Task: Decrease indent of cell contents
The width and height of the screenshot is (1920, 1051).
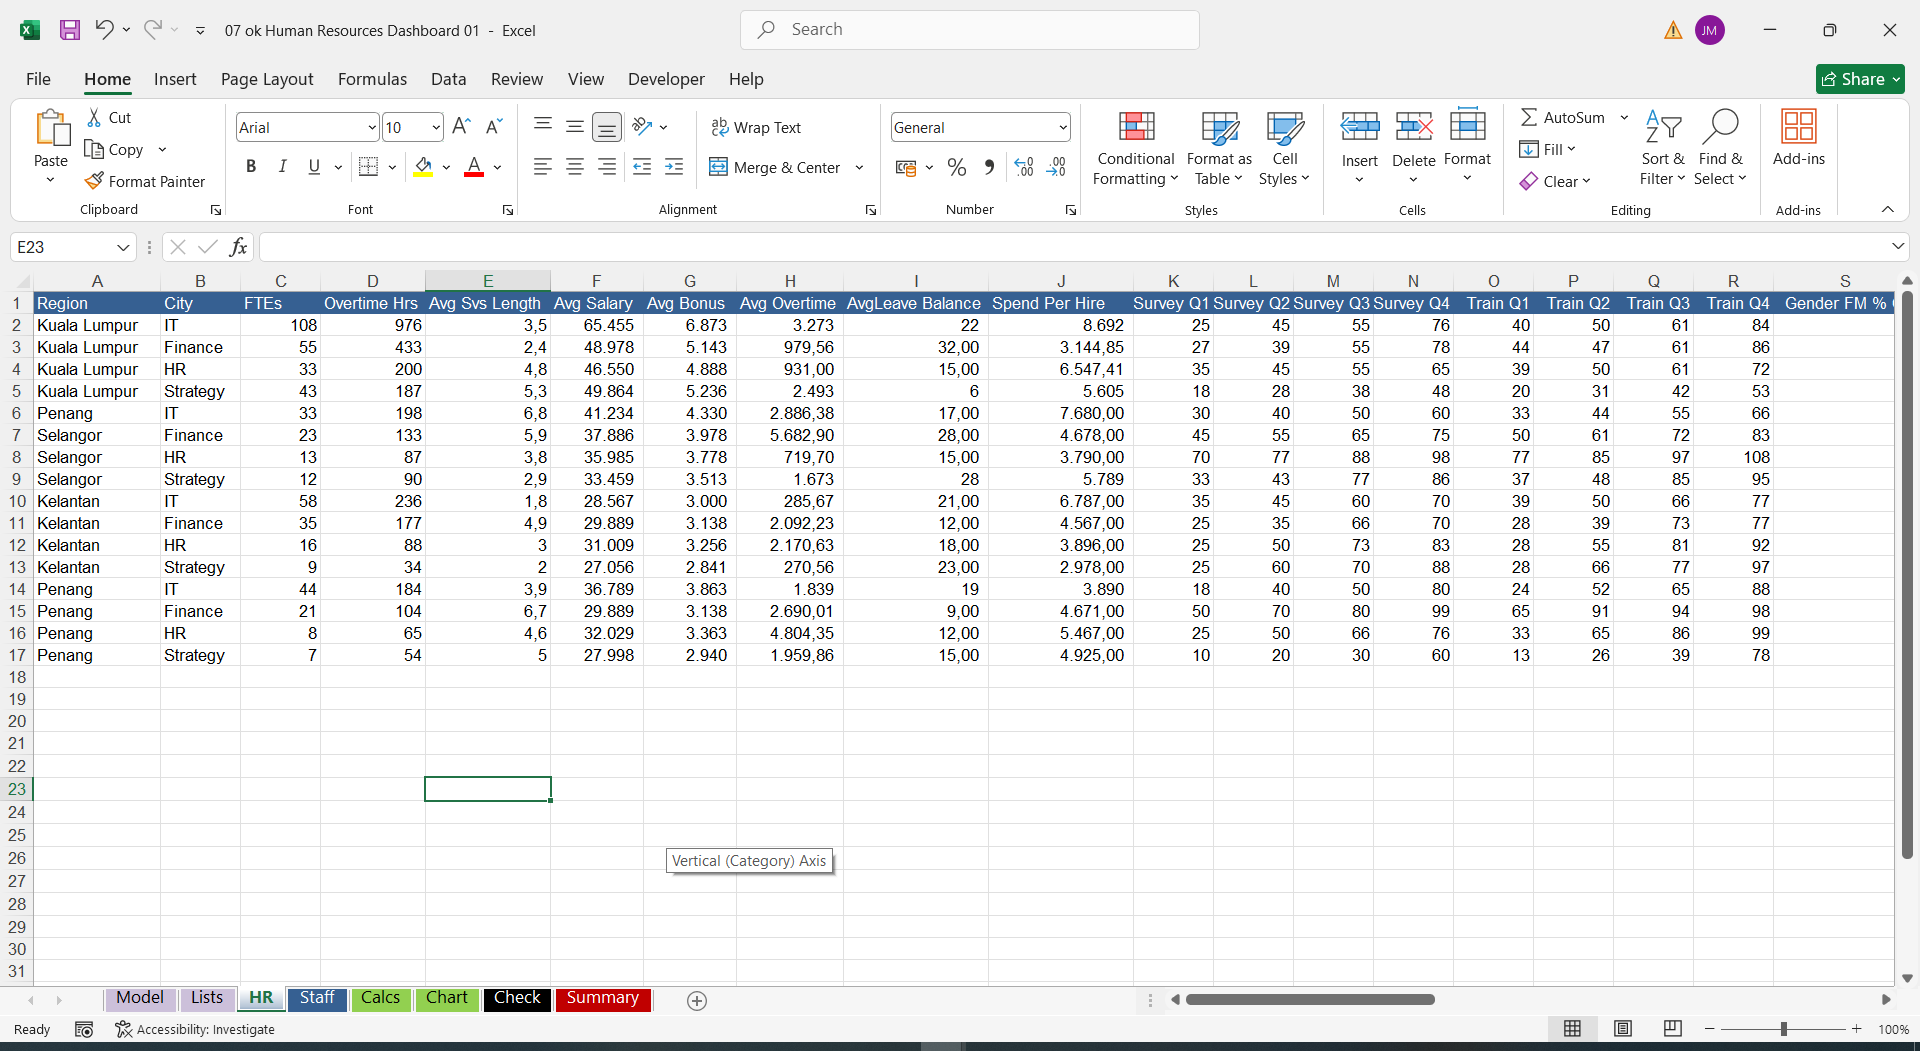Action: pos(642,167)
